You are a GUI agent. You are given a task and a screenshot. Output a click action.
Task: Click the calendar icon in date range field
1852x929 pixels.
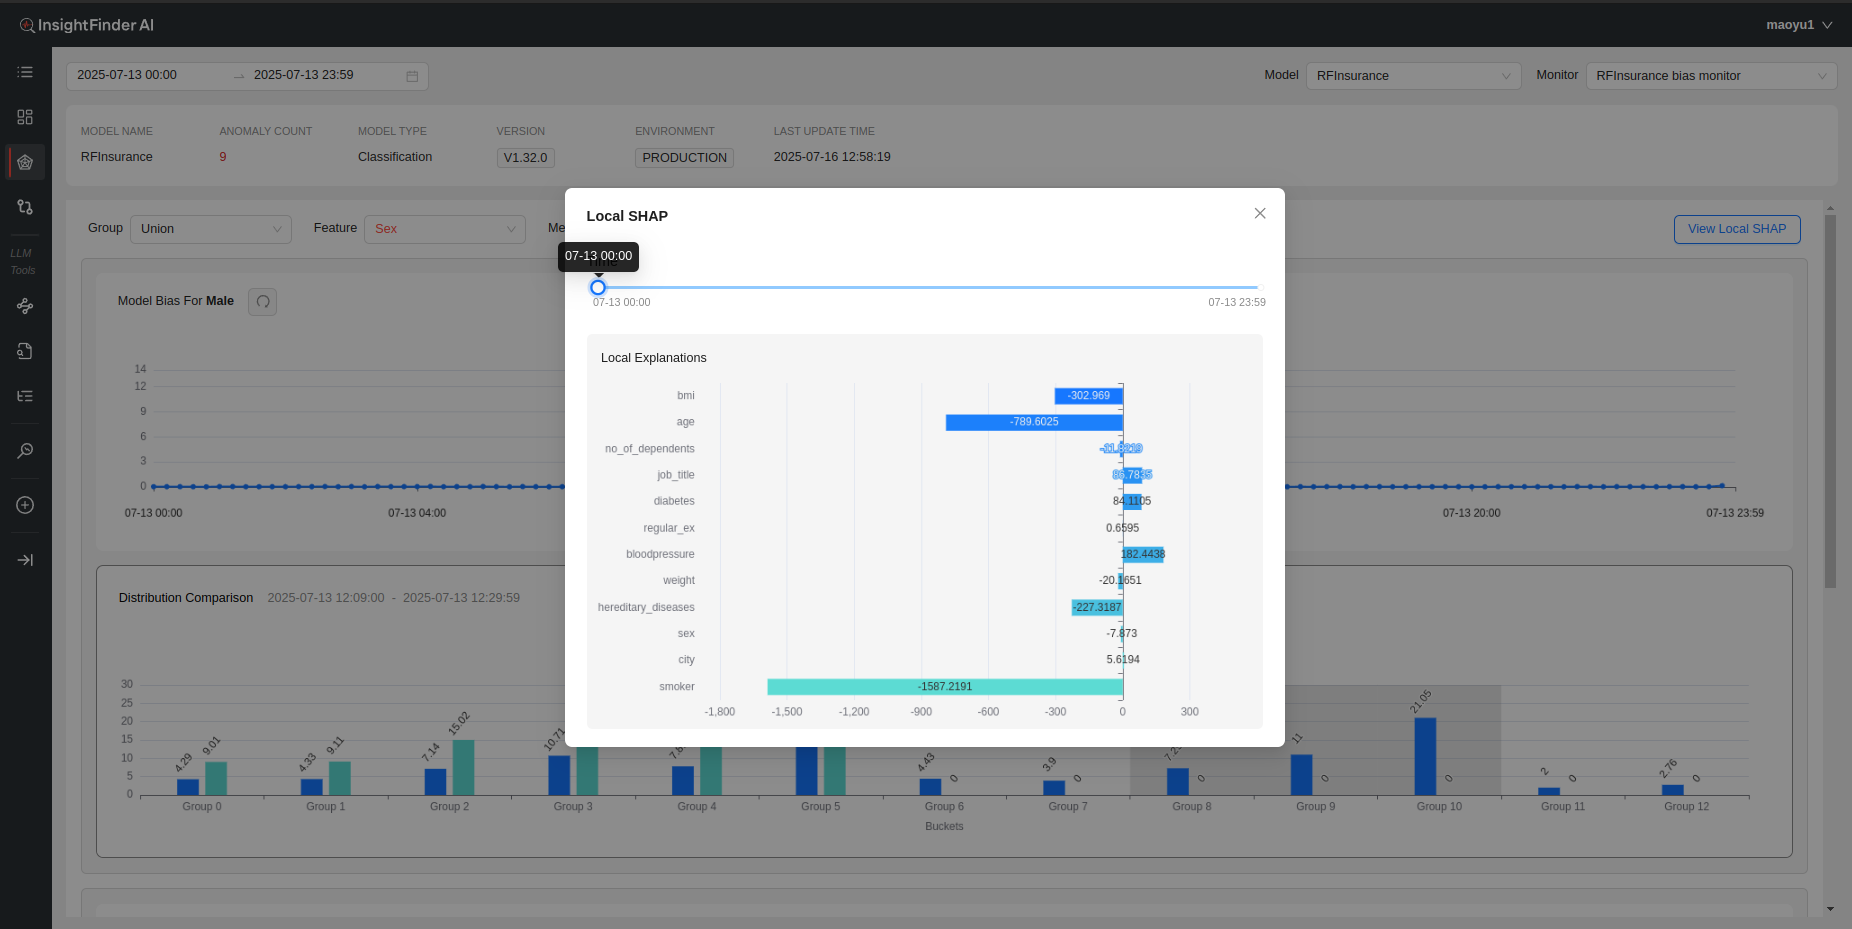click(412, 76)
